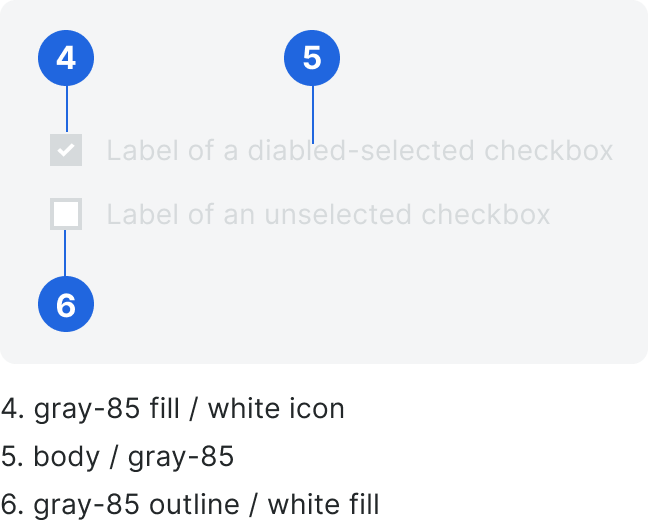
Task: Select the '6. gray-85 outline / white fill' line
Action: pos(190,505)
